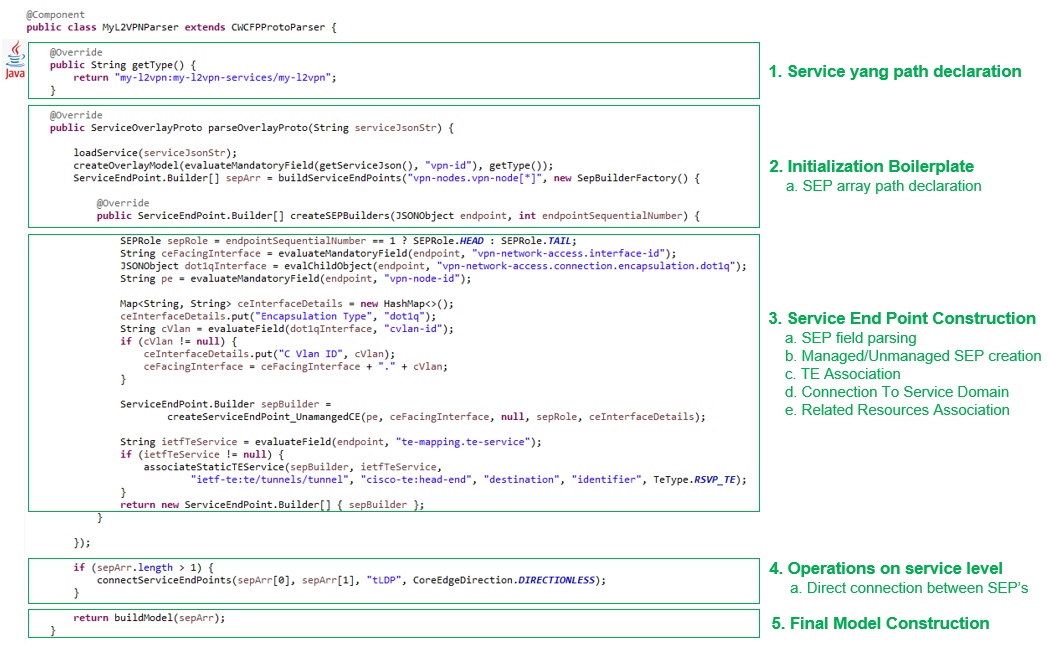The width and height of the screenshot is (1049, 645).
Task: Click the createServiceEndPoint_UnamangedCE call
Action: 436,417
